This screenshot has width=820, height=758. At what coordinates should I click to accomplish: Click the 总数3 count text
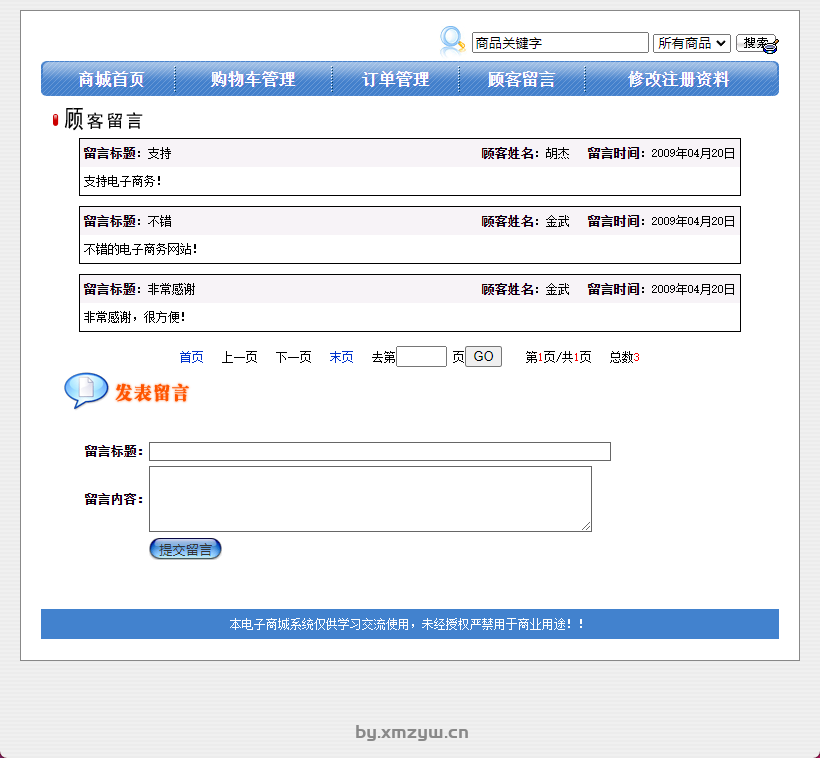pos(624,357)
